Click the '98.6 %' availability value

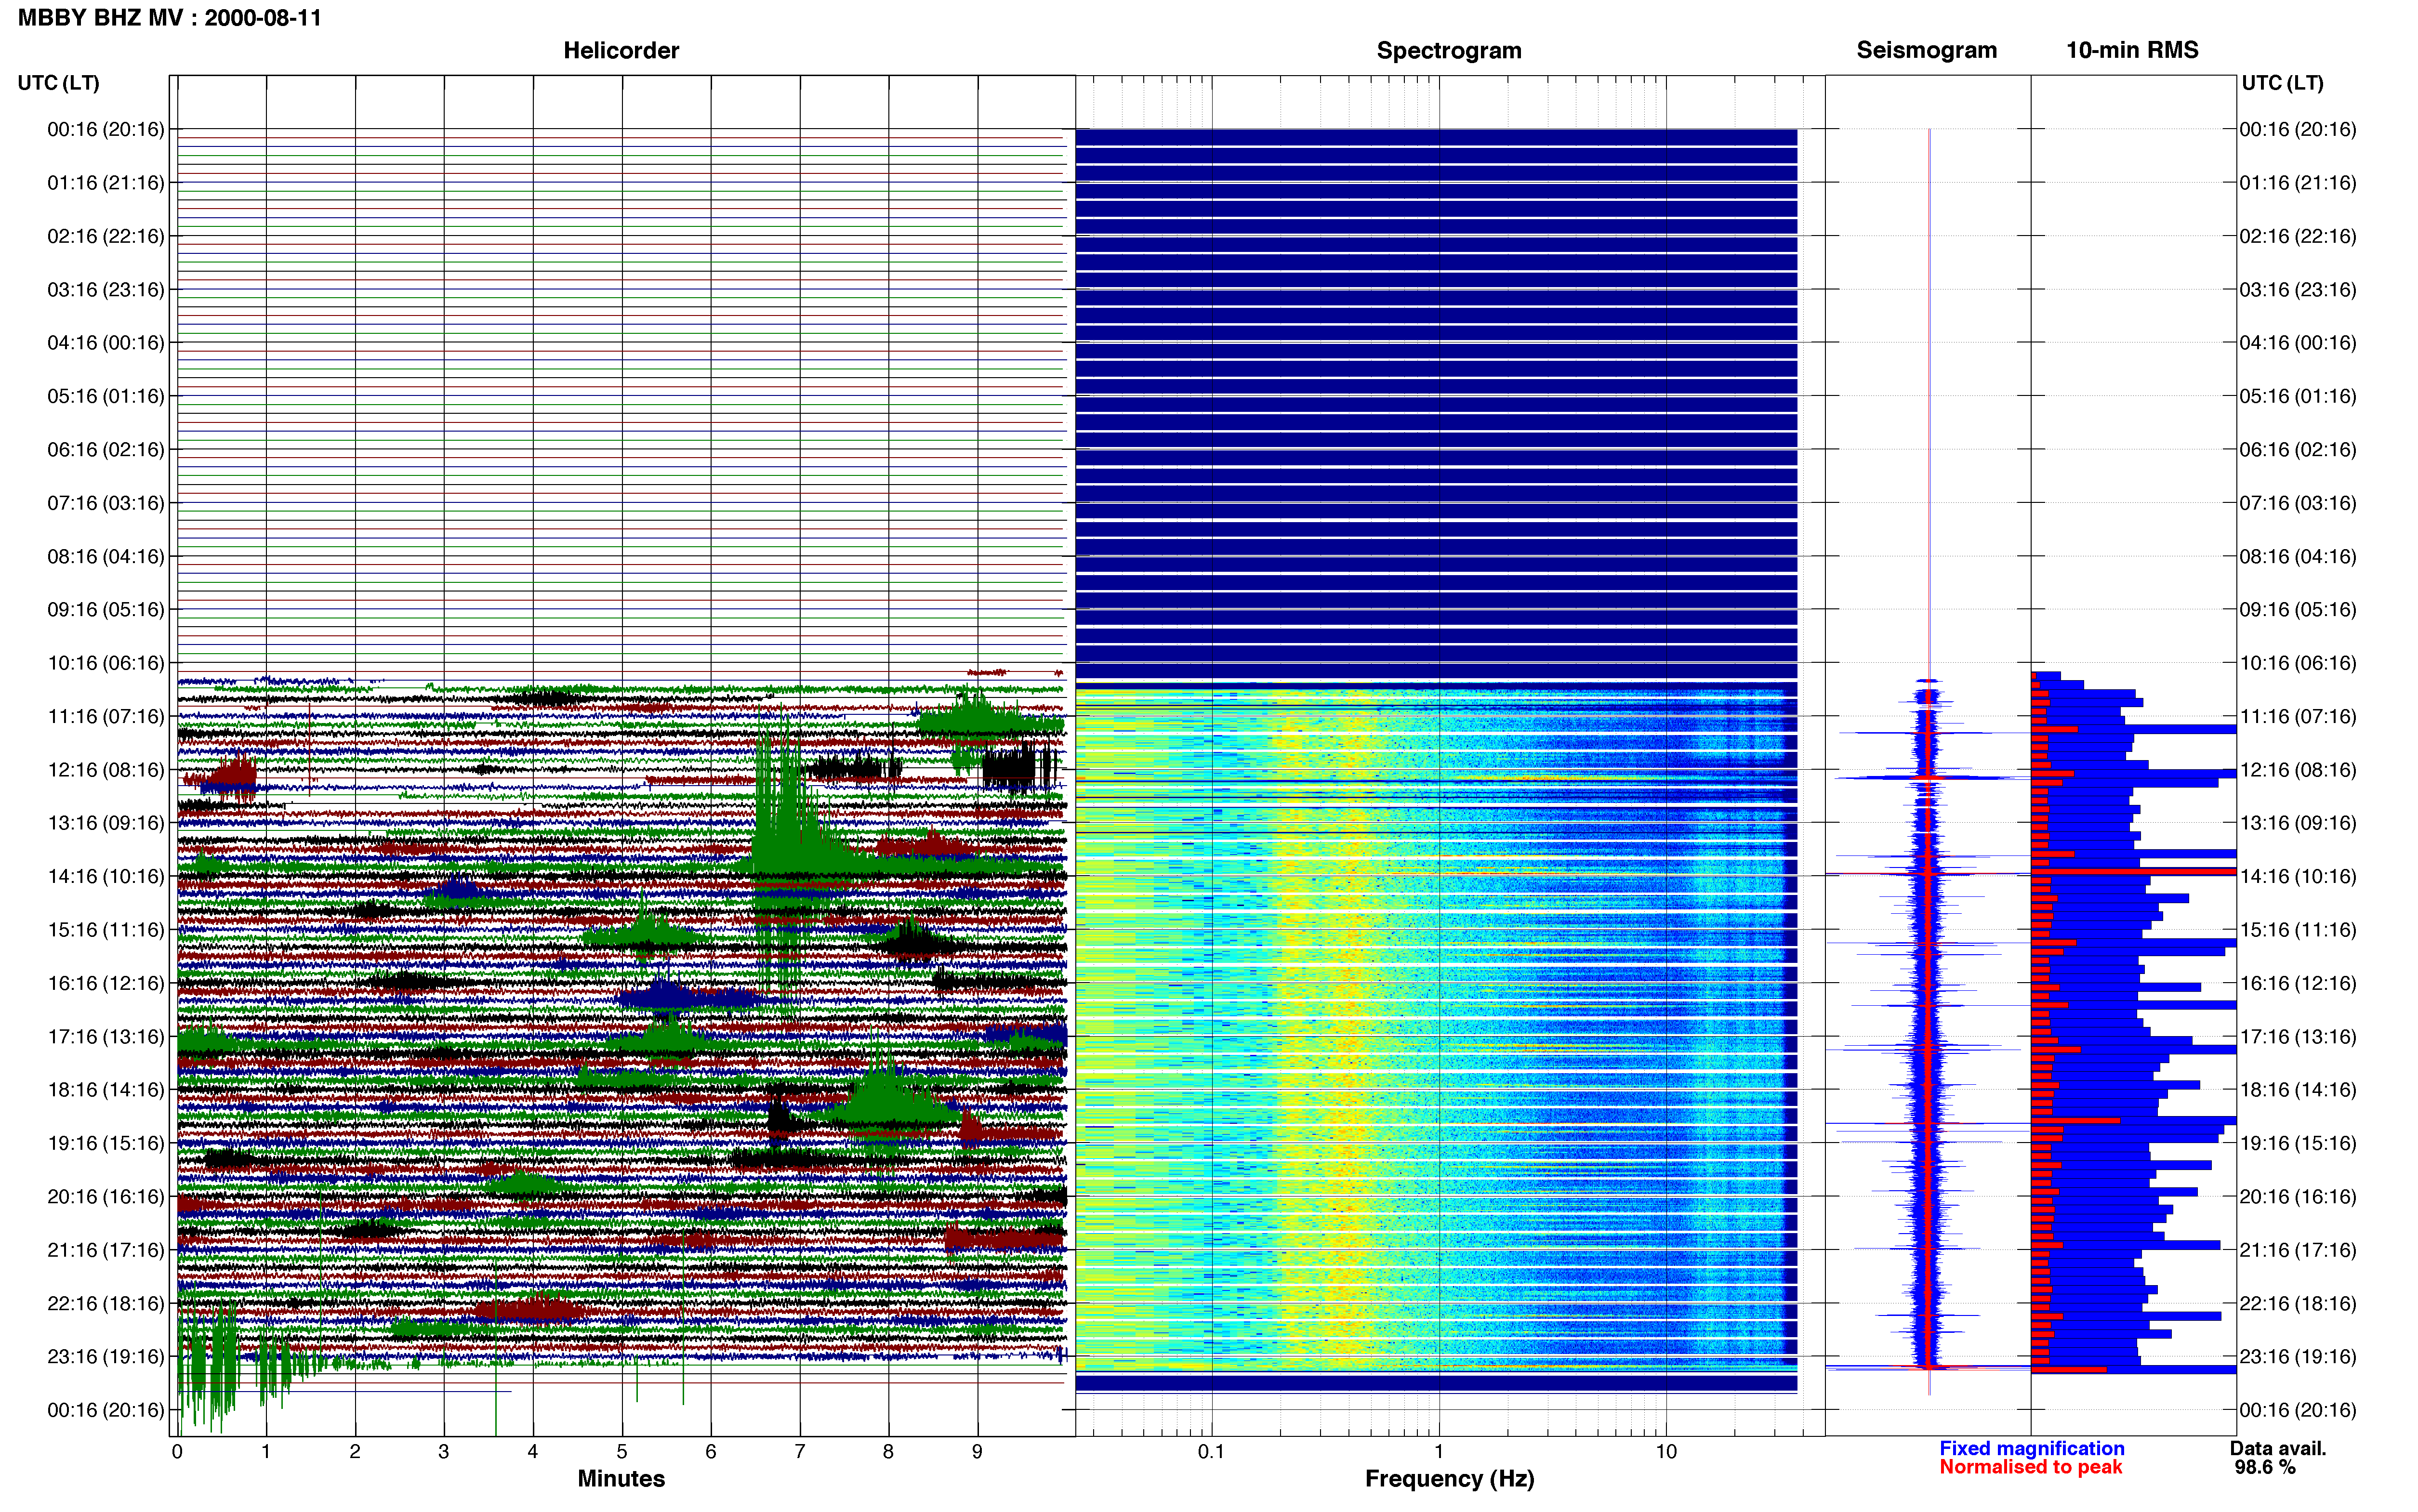[2265, 1467]
